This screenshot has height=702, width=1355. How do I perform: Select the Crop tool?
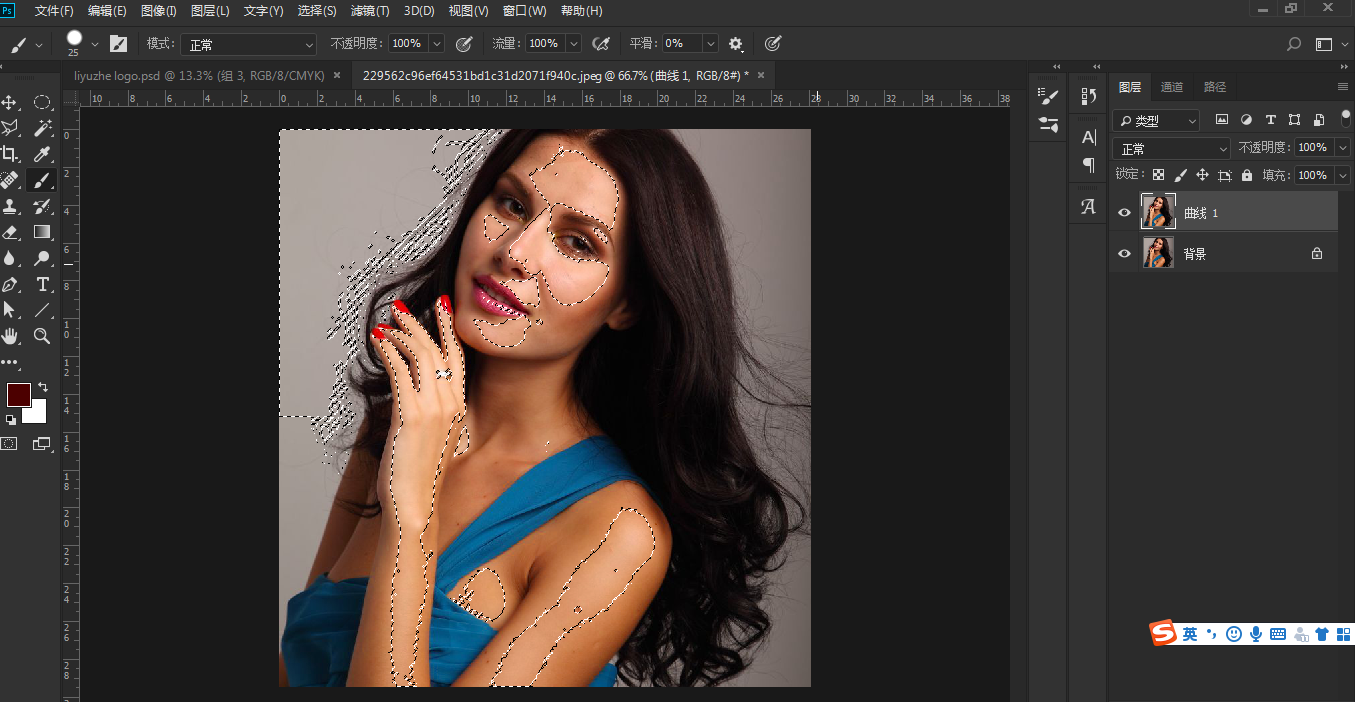coord(10,154)
